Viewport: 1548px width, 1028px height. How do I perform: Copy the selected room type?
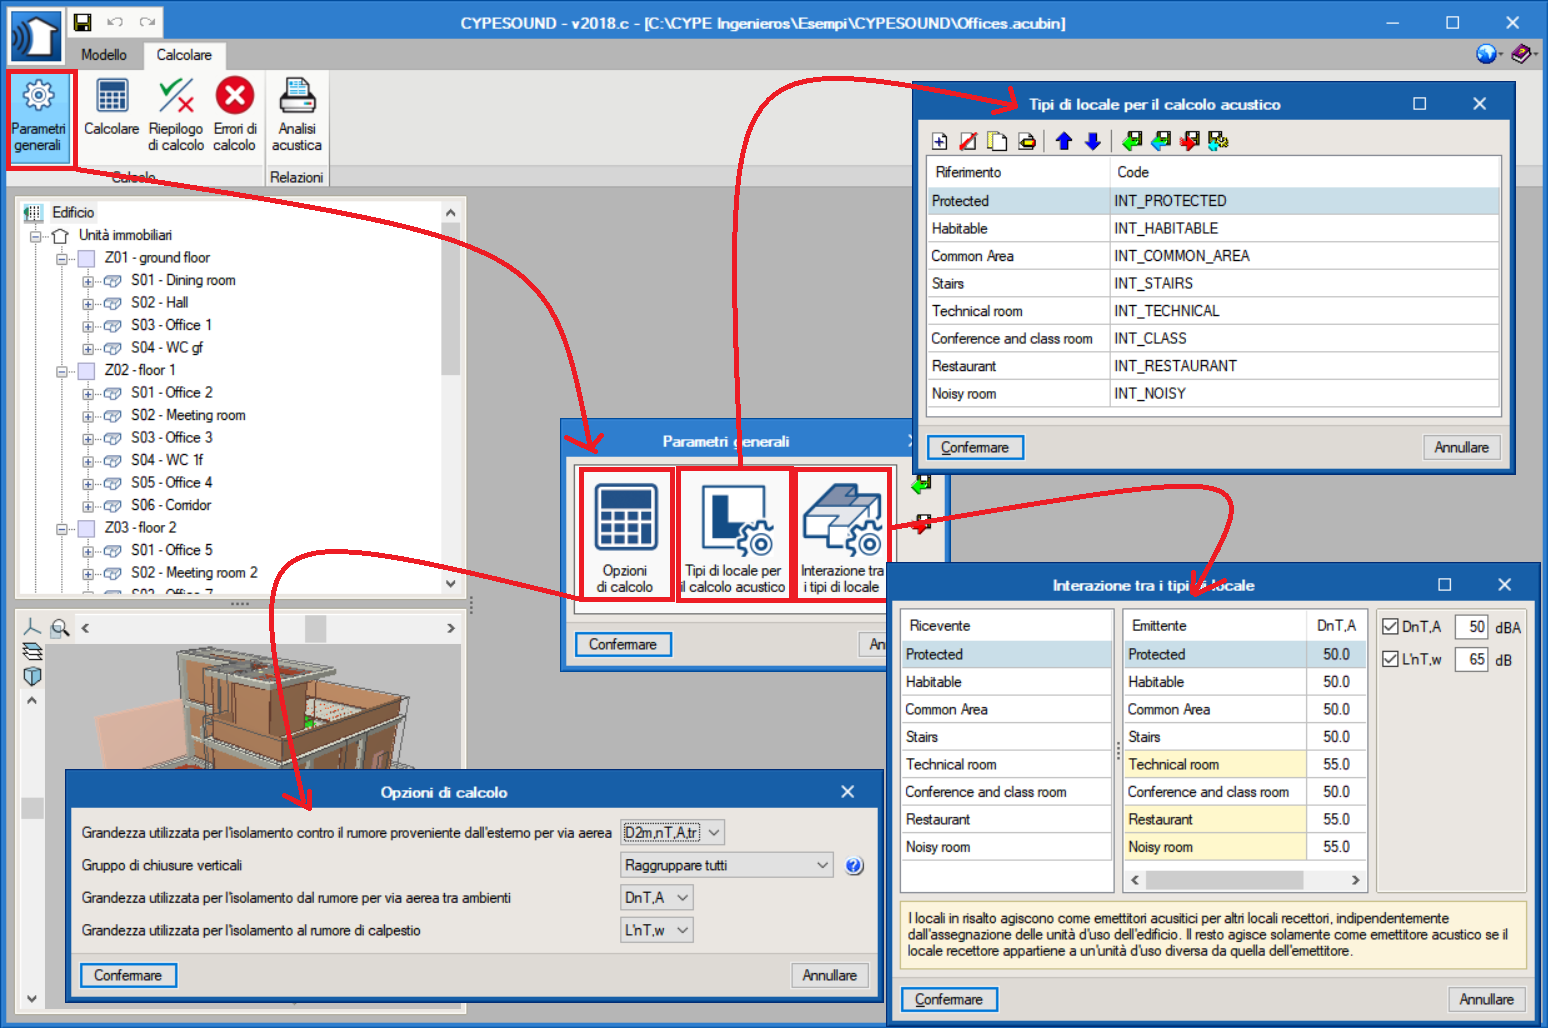(x=997, y=141)
